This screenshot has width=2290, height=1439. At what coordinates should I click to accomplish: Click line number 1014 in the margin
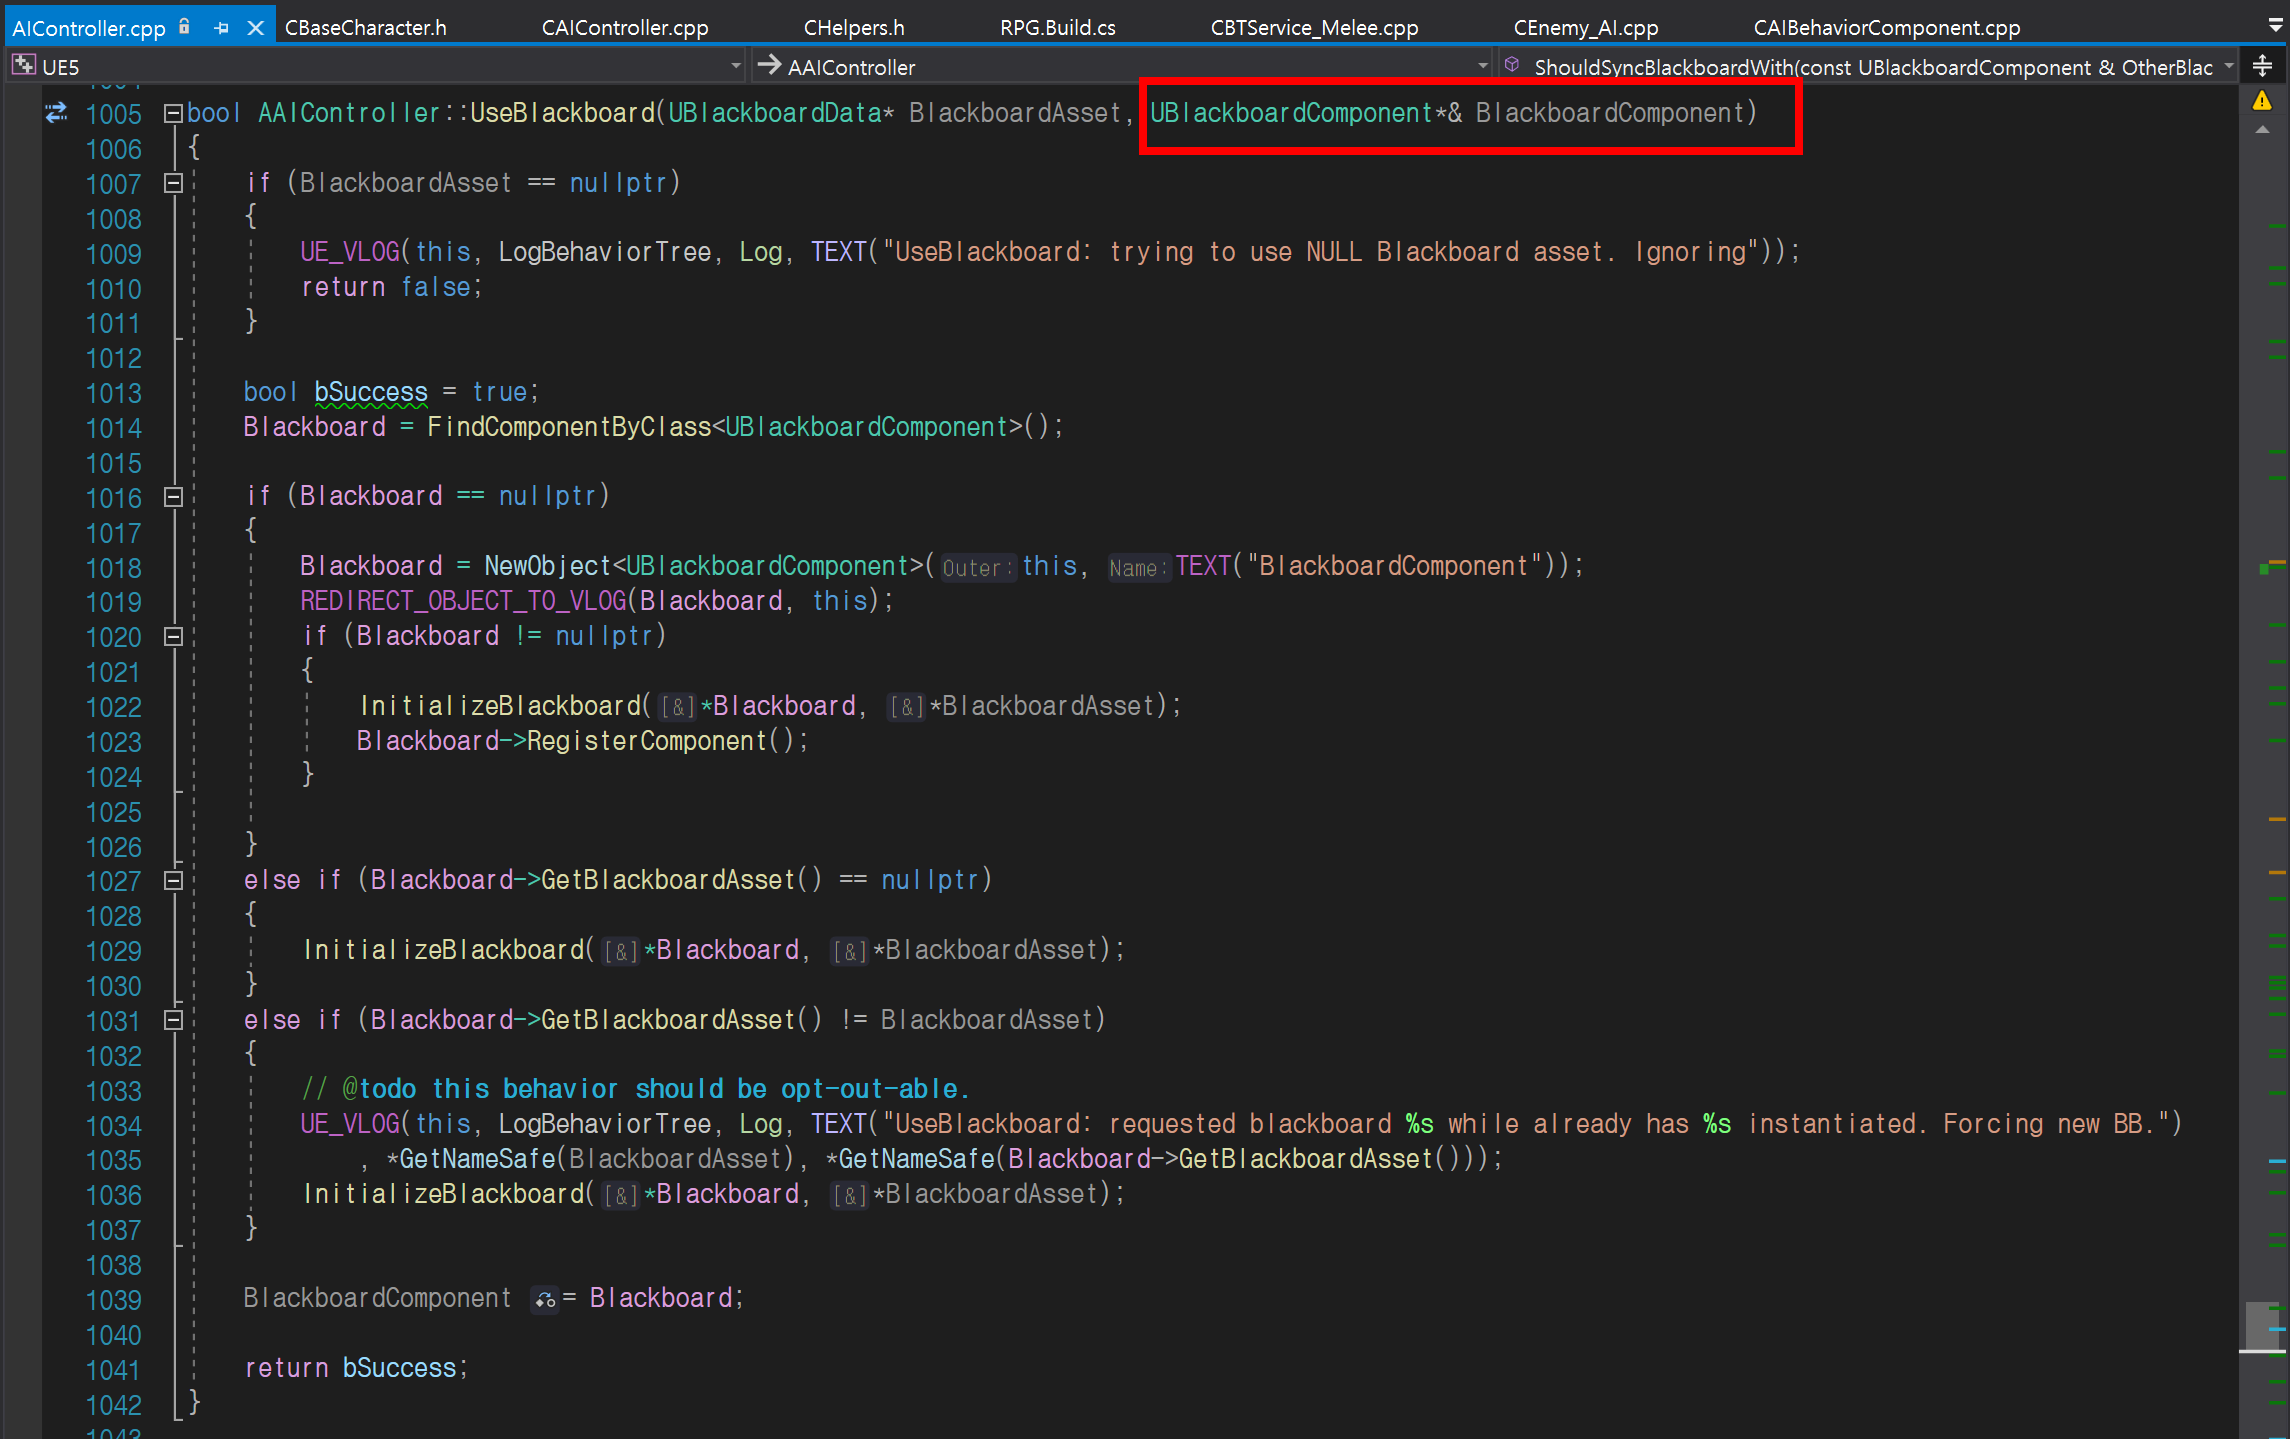pyautogui.click(x=113, y=428)
